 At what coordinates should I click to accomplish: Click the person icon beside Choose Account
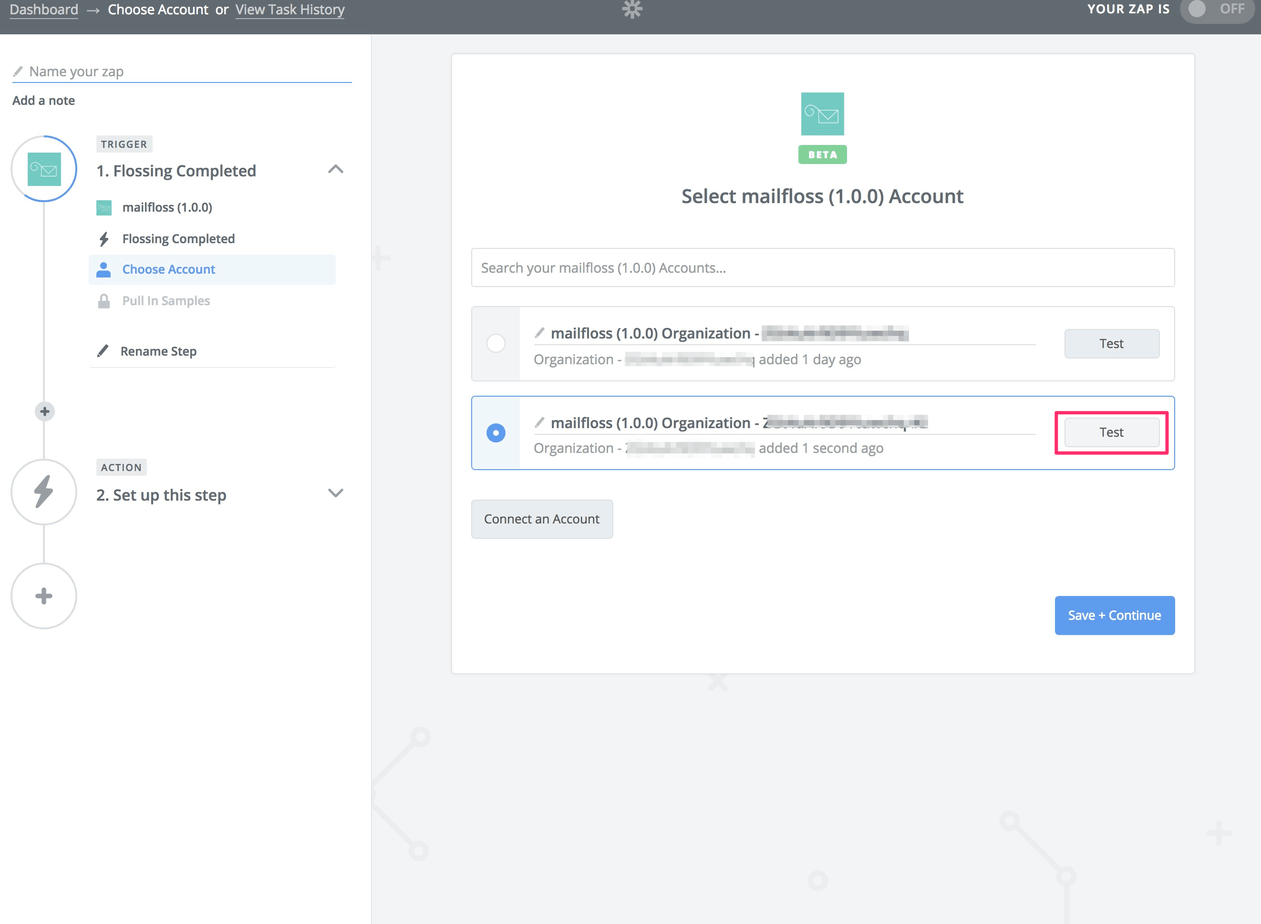click(104, 269)
